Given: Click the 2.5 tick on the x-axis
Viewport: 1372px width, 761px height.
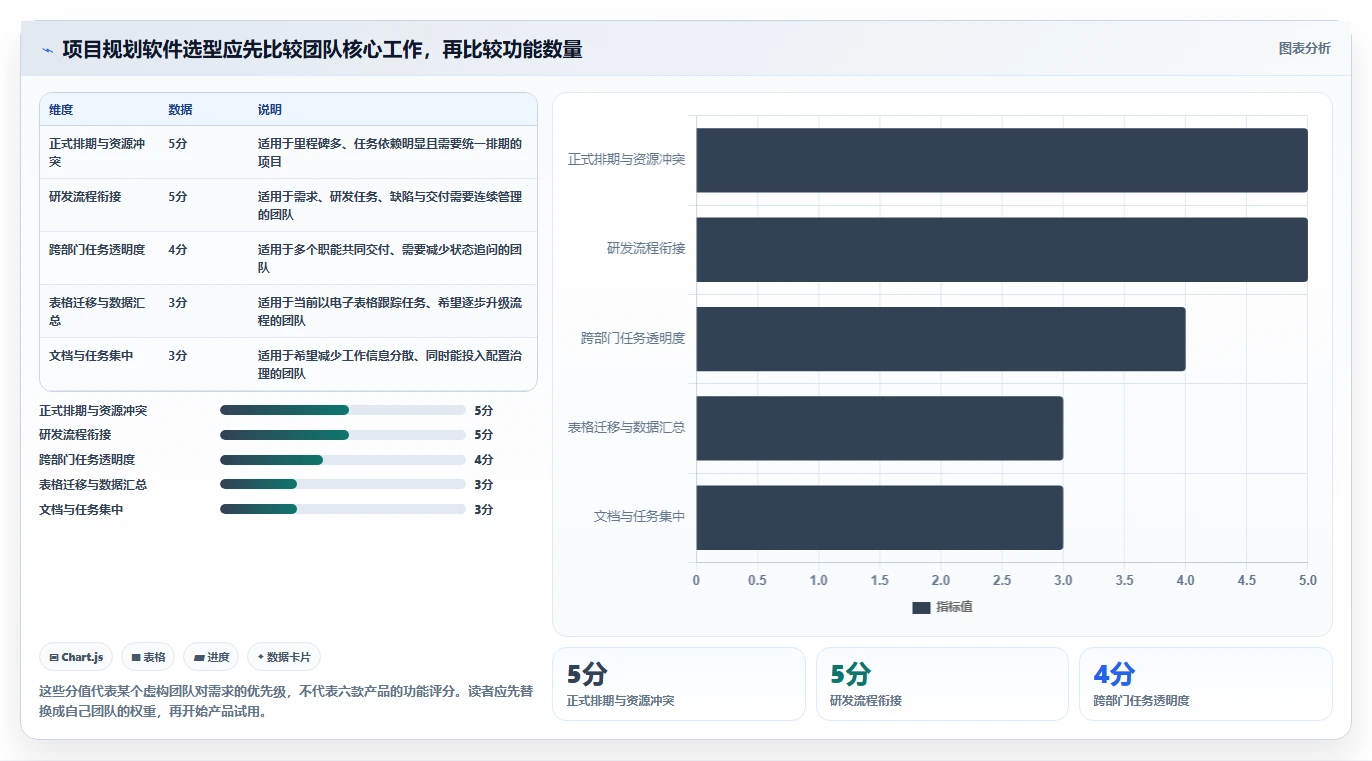Looking at the screenshot, I should pyautogui.click(x=1002, y=581).
